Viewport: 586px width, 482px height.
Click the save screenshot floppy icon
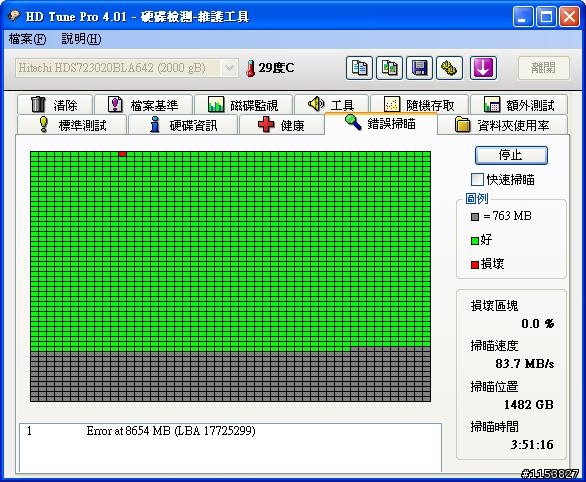point(420,68)
